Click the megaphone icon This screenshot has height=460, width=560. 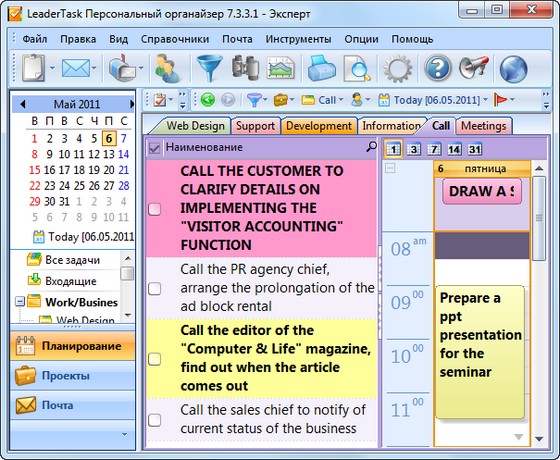[474, 67]
